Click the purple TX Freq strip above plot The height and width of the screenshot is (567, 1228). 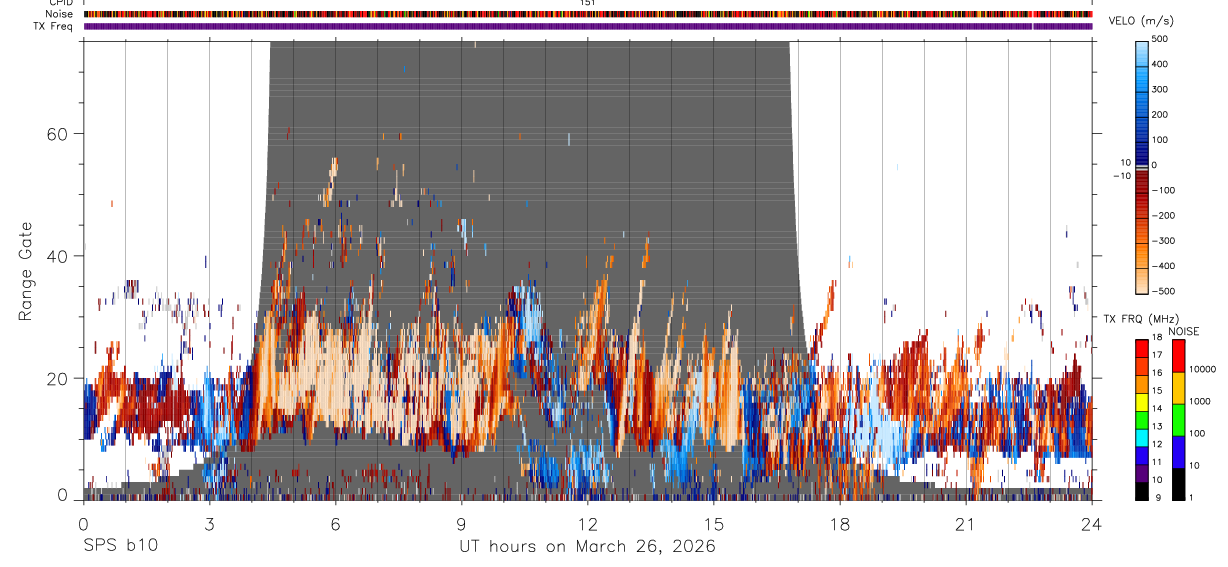(x=588, y=26)
